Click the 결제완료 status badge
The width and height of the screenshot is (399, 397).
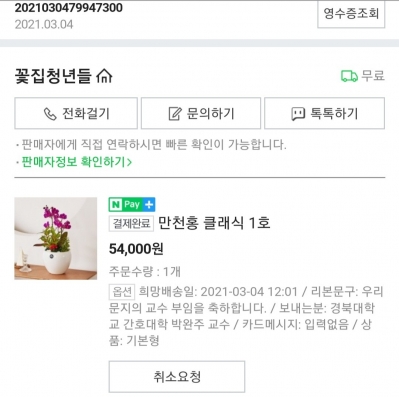tap(131, 223)
